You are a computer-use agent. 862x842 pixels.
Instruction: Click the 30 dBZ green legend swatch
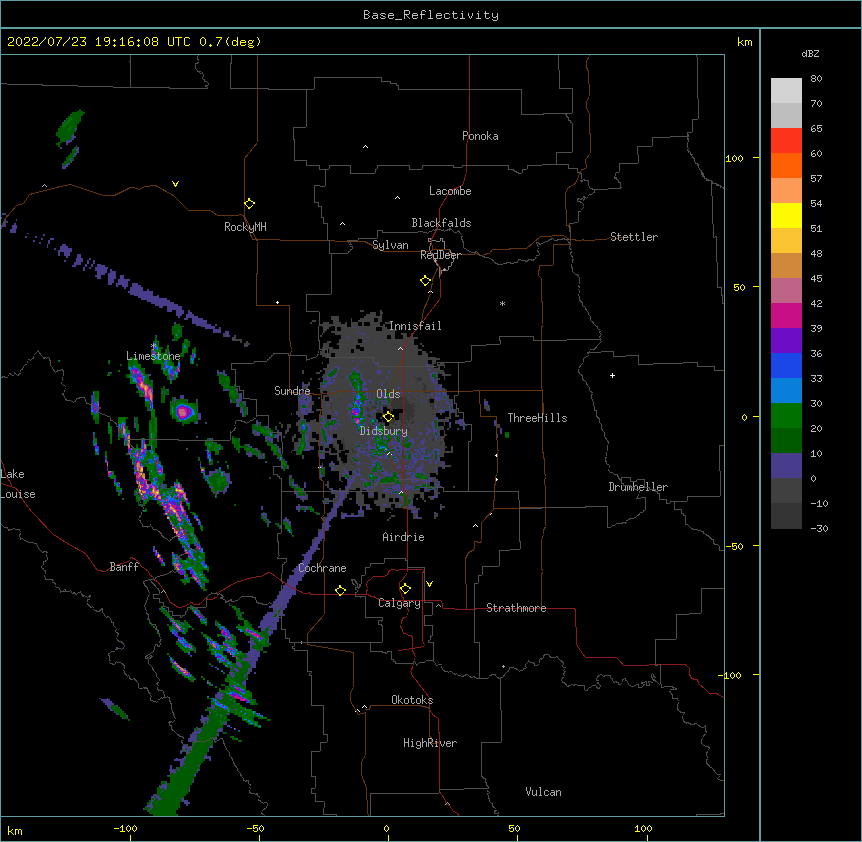coord(786,416)
